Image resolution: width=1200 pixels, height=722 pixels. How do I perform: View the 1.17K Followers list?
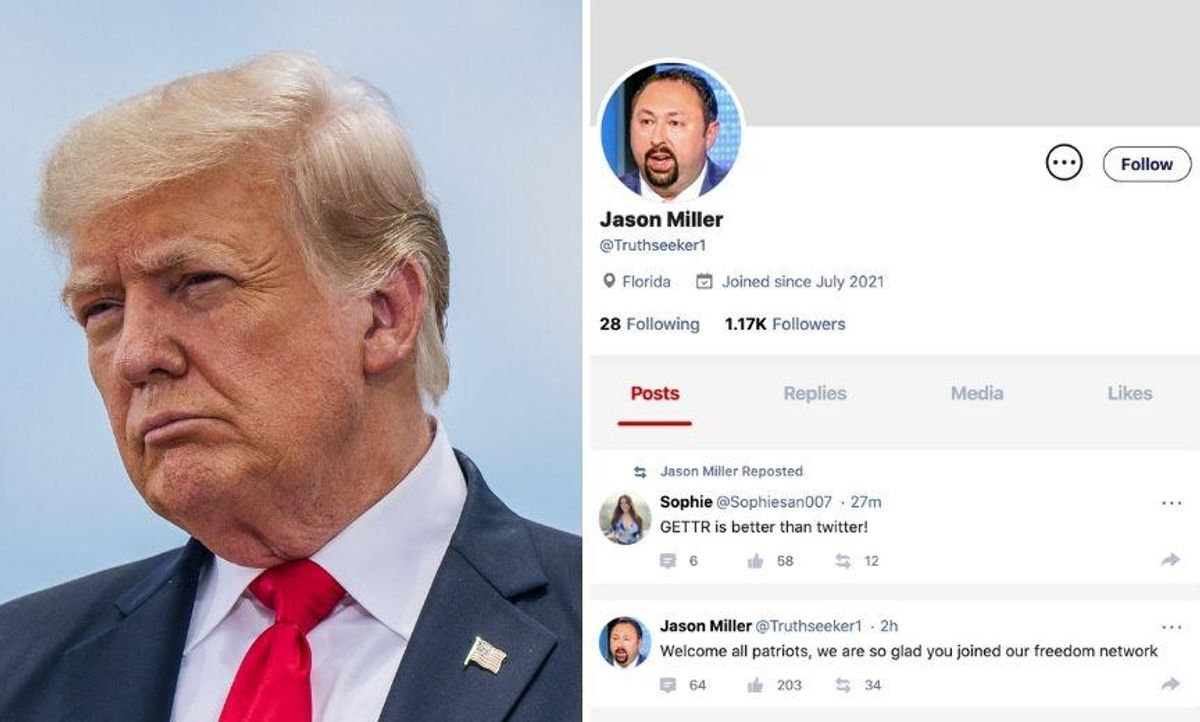tap(785, 324)
